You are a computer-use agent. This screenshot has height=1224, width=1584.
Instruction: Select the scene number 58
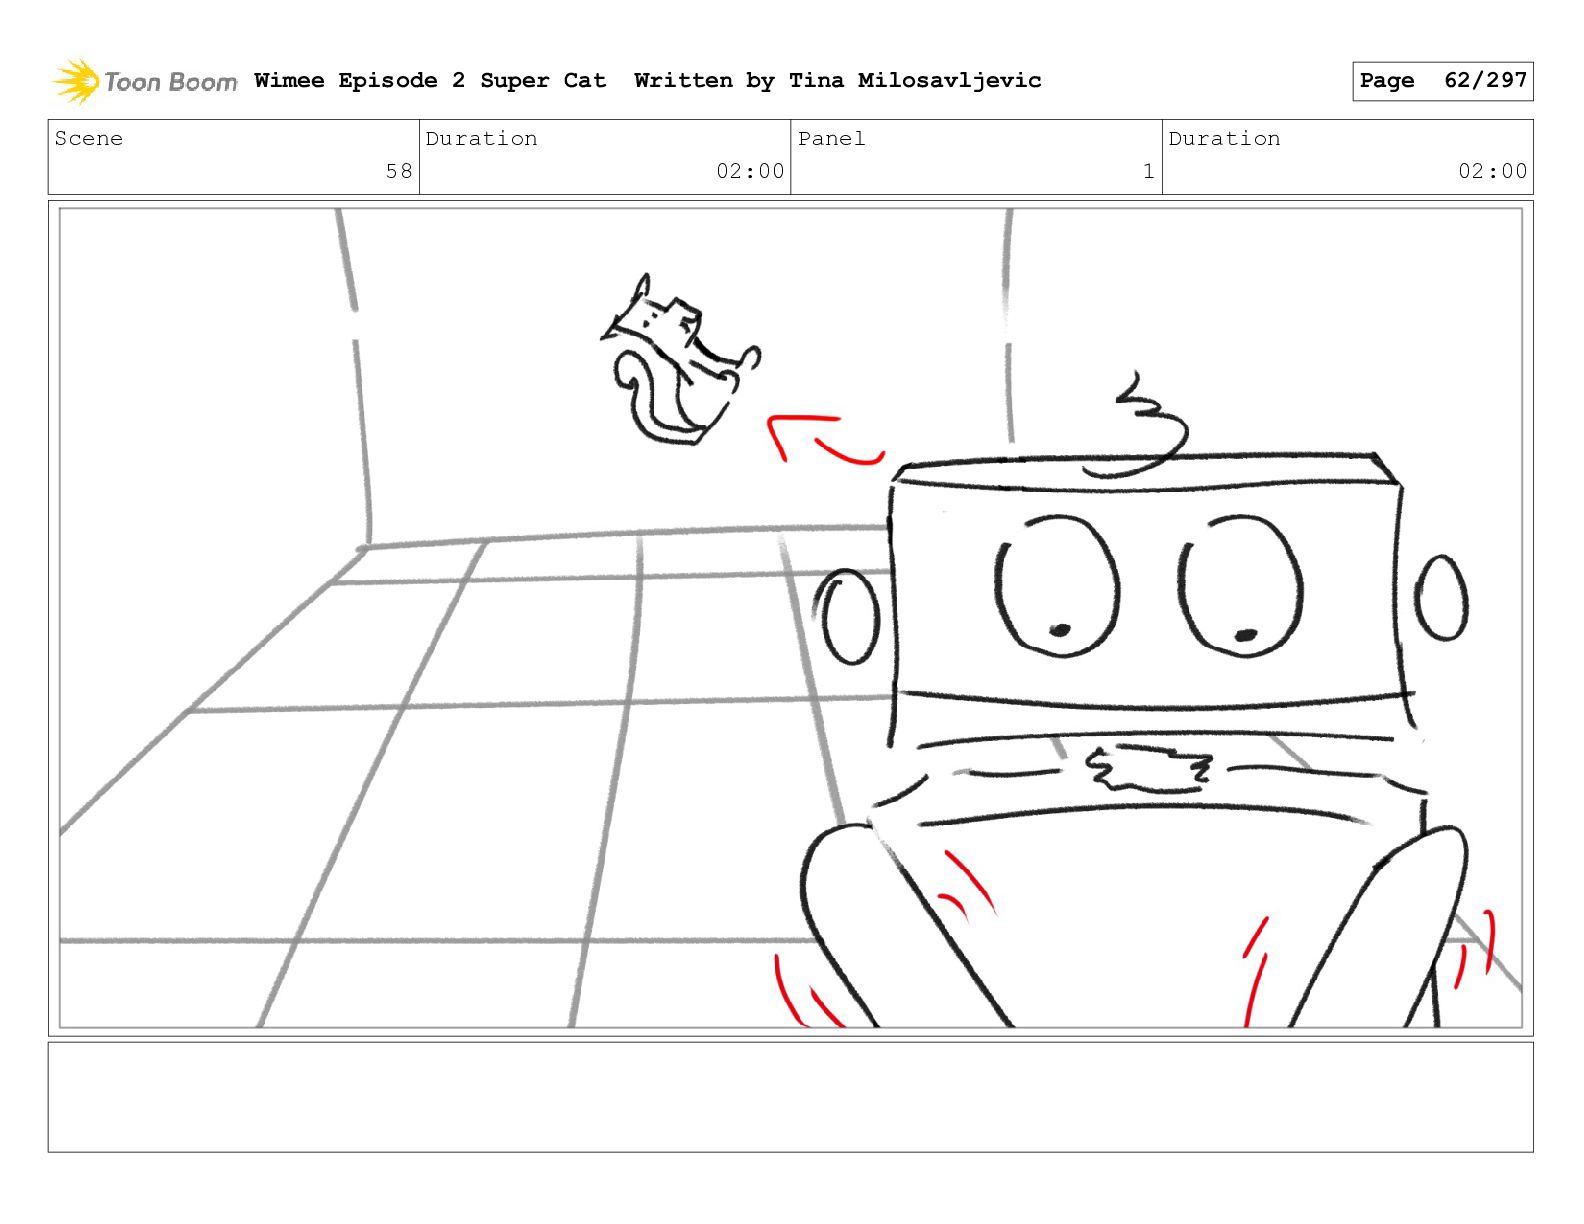[399, 171]
